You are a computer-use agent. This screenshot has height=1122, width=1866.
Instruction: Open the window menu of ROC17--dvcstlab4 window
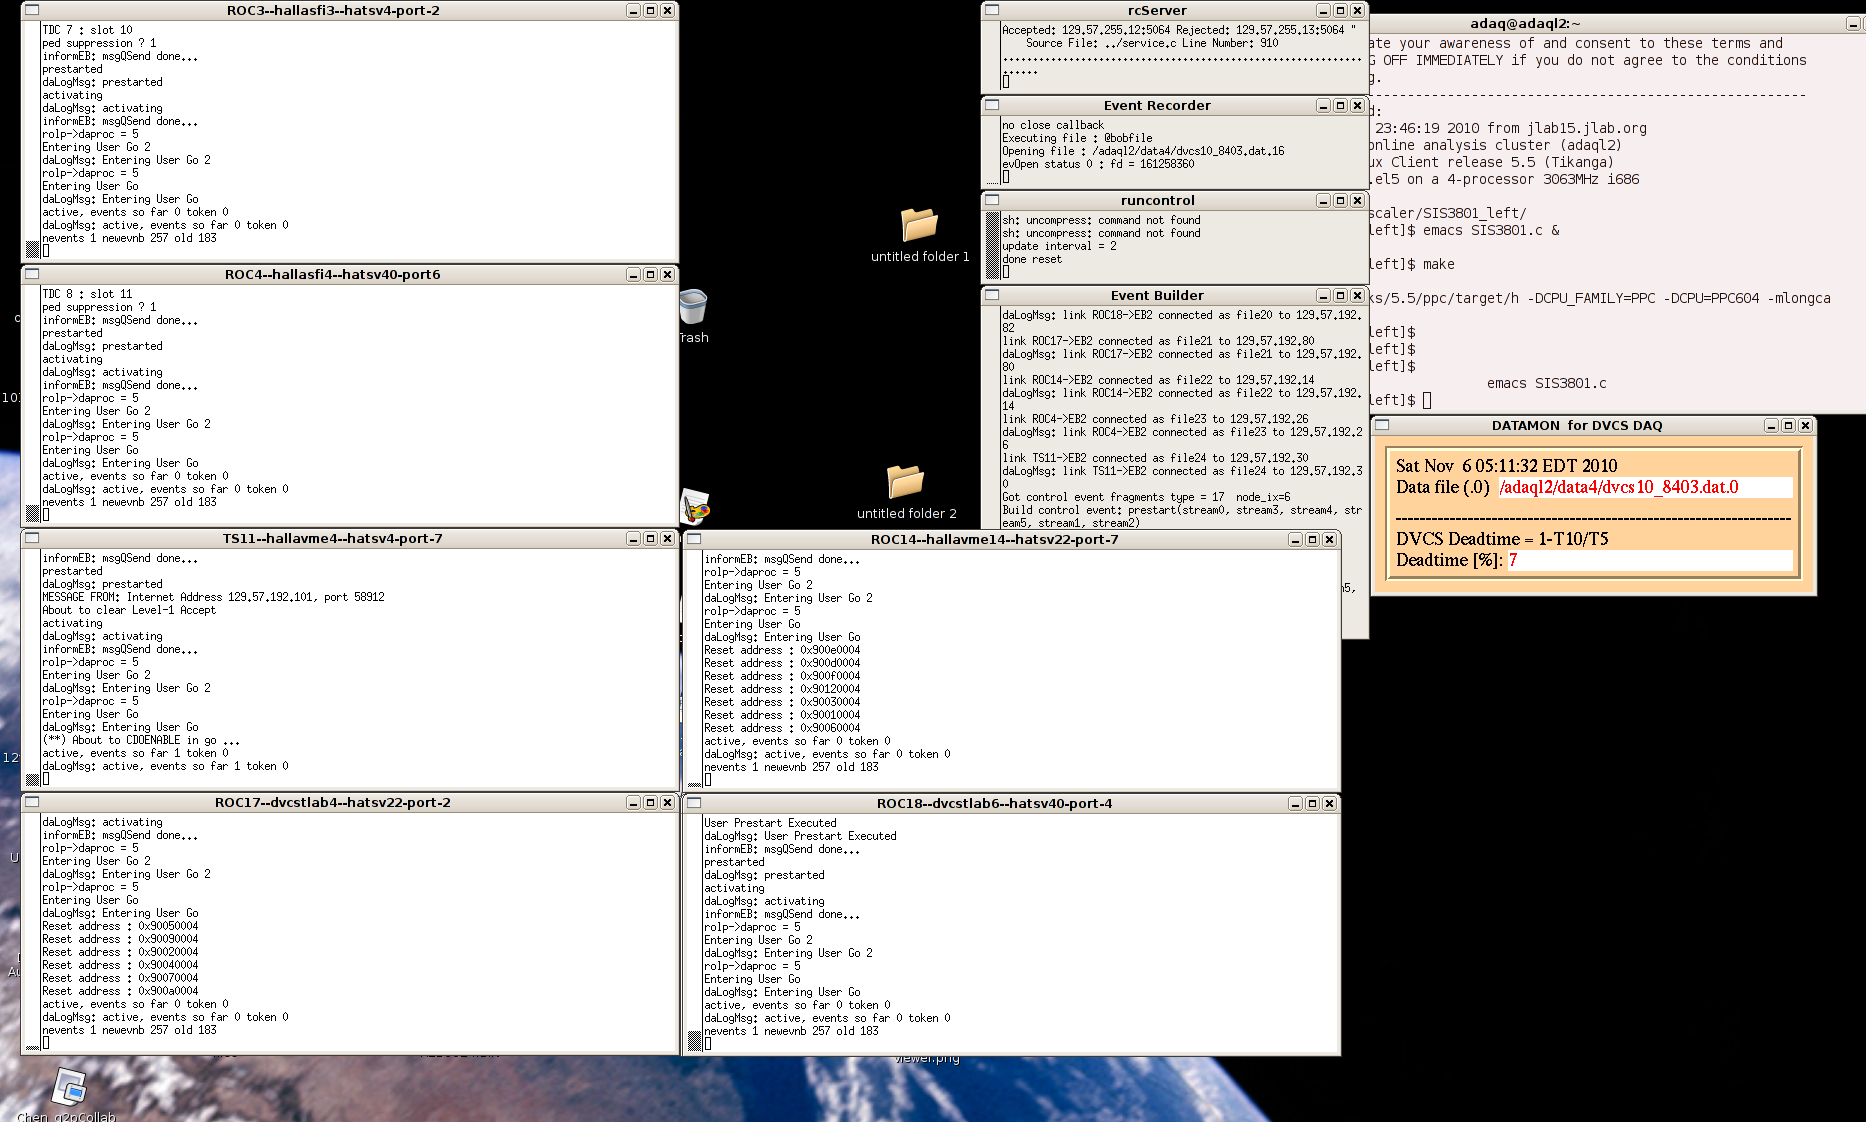[x=32, y=802]
